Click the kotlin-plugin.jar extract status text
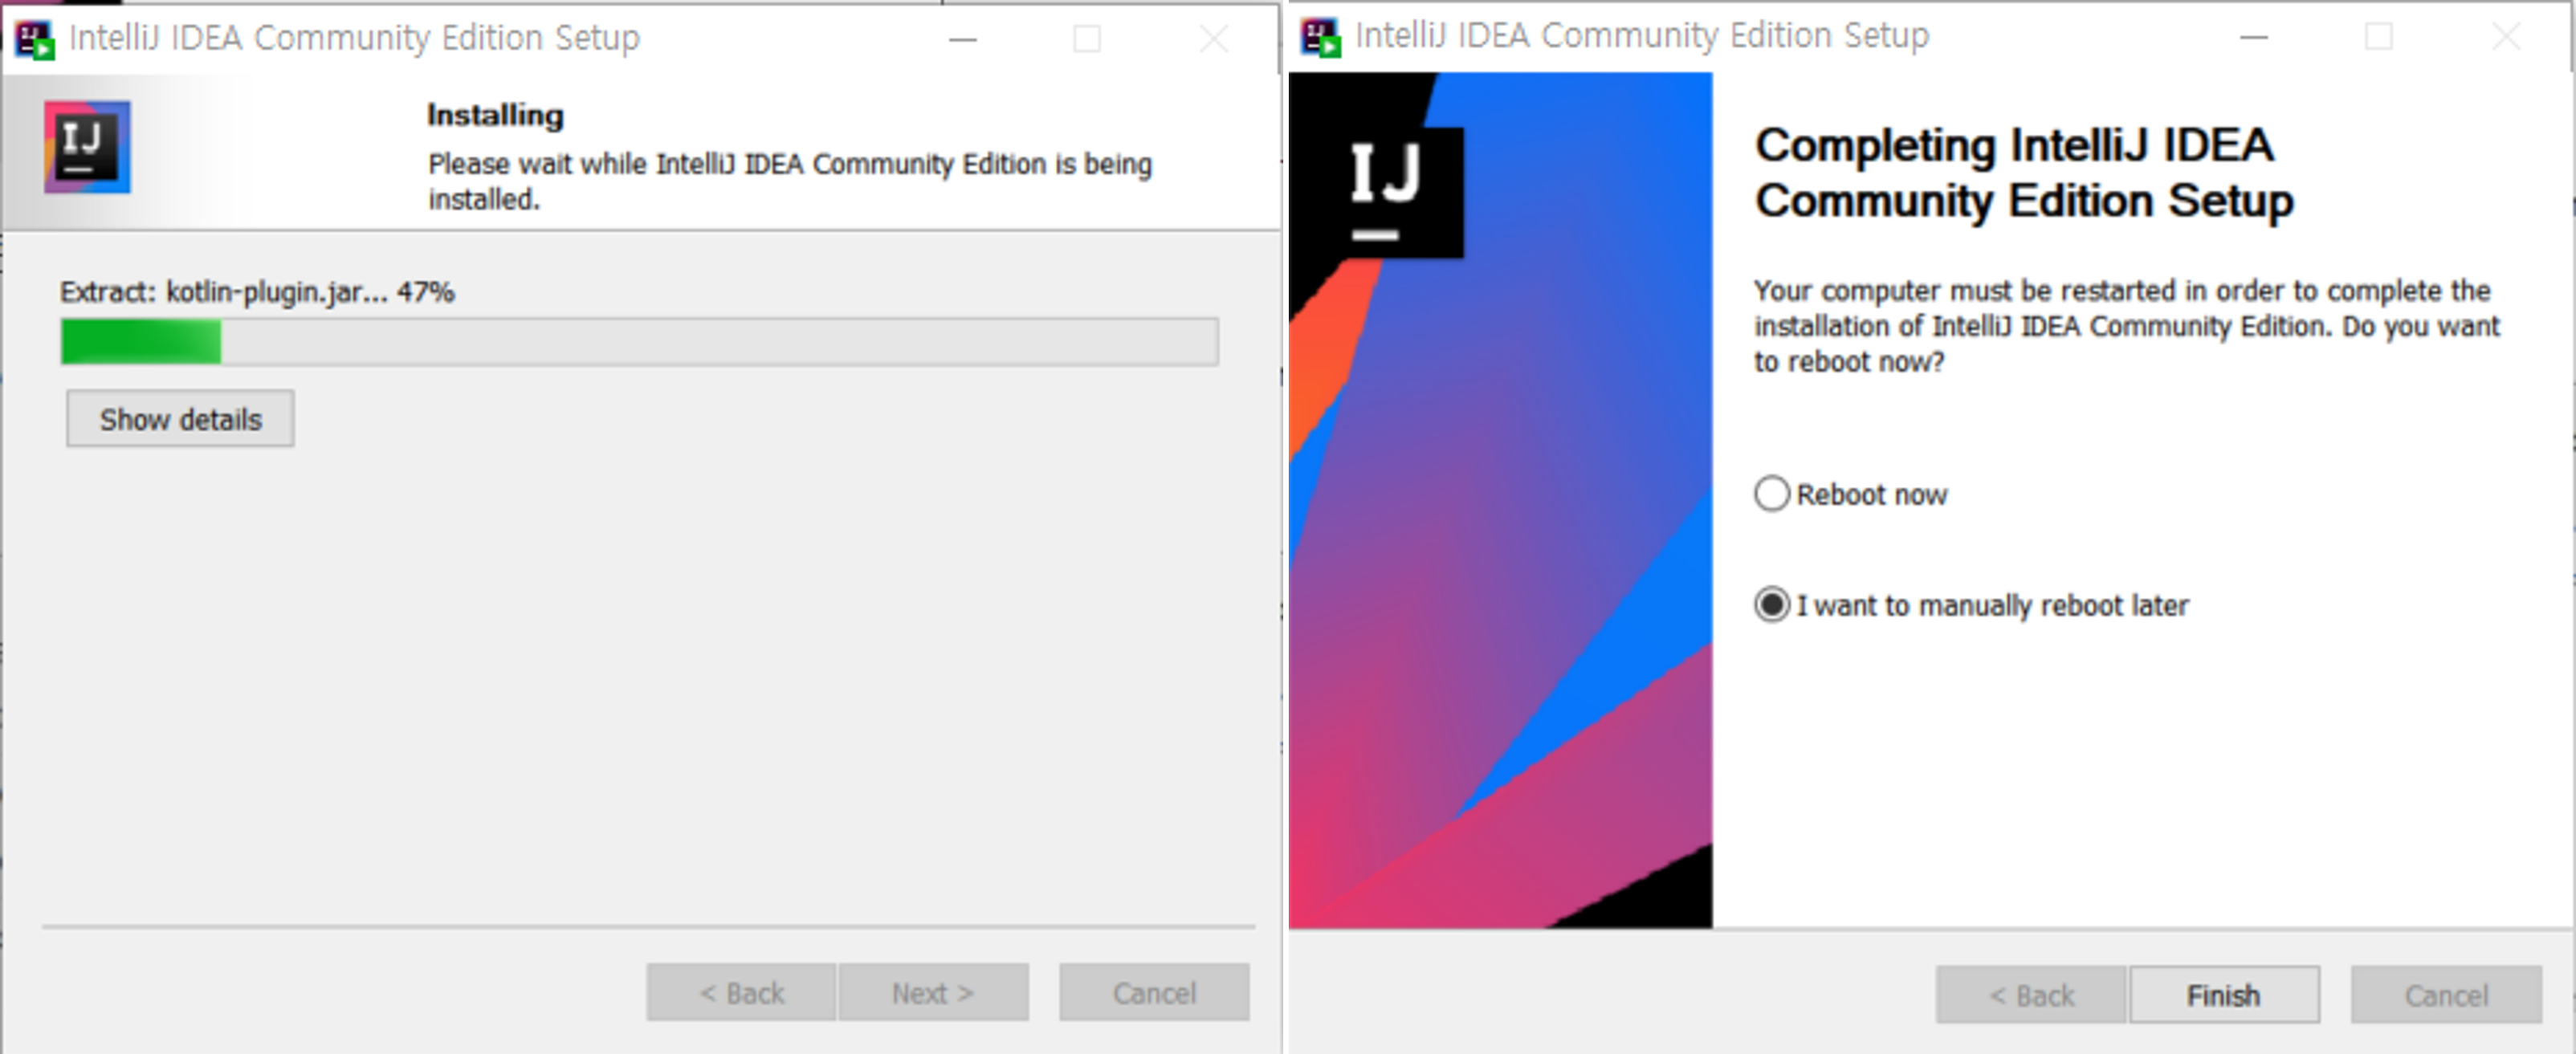Image resolution: width=2576 pixels, height=1054 pixels. [x=257, y=292]
